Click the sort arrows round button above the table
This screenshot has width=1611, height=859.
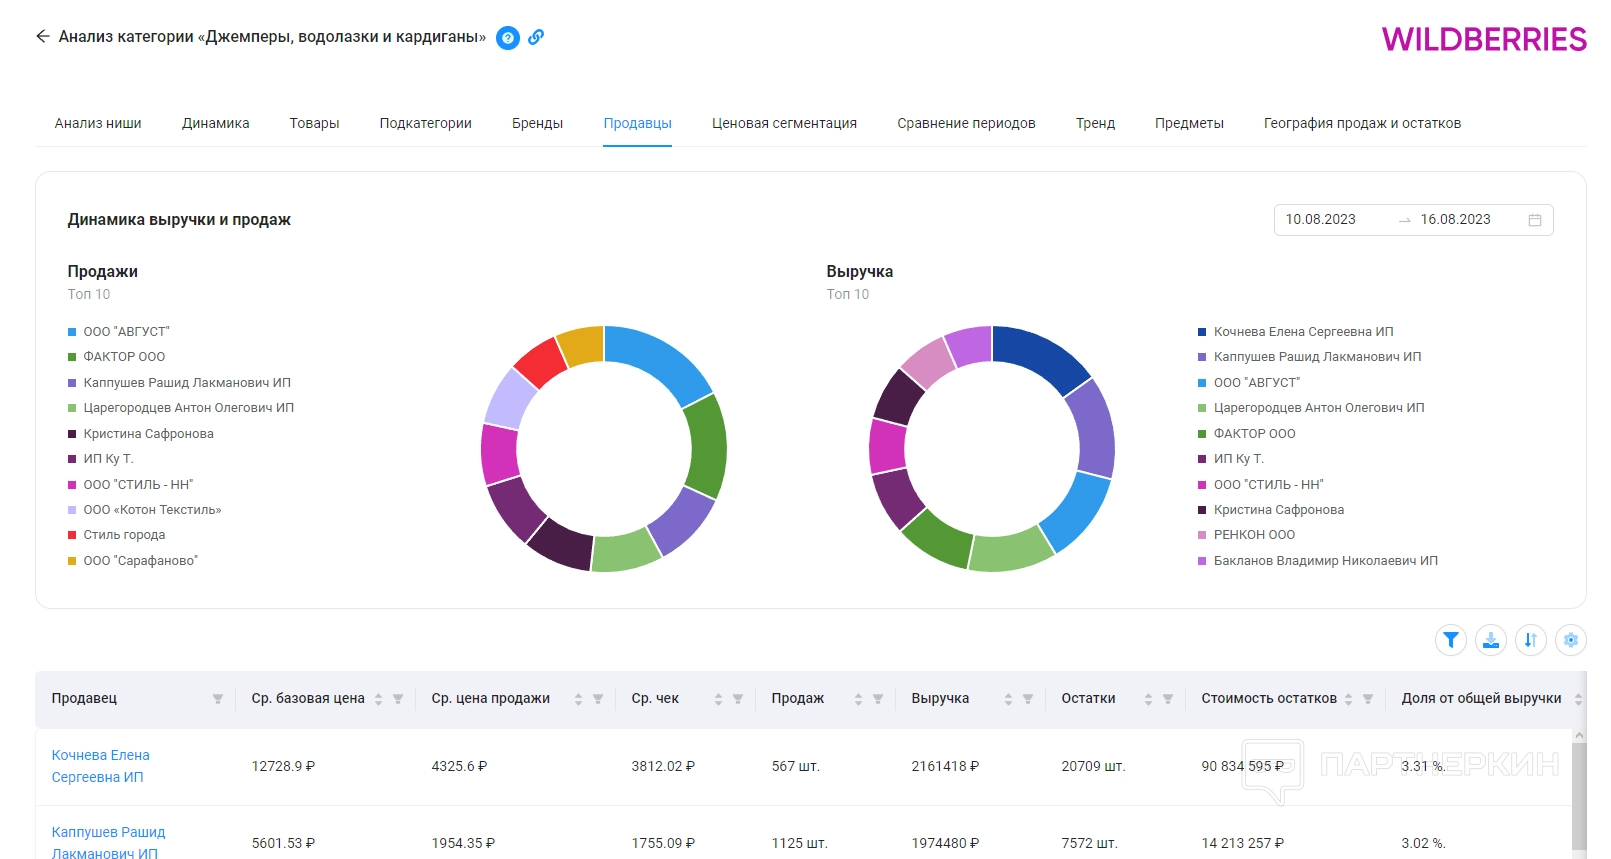tap(1530, 640)
